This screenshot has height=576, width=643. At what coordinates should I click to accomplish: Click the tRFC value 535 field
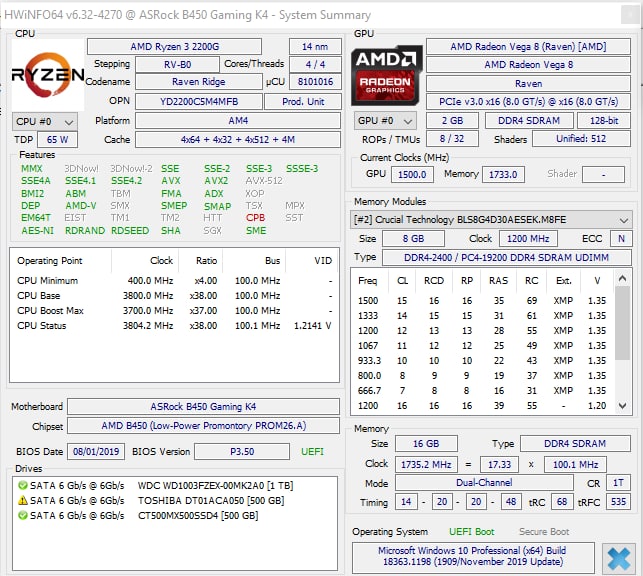[x=618, y=502]
